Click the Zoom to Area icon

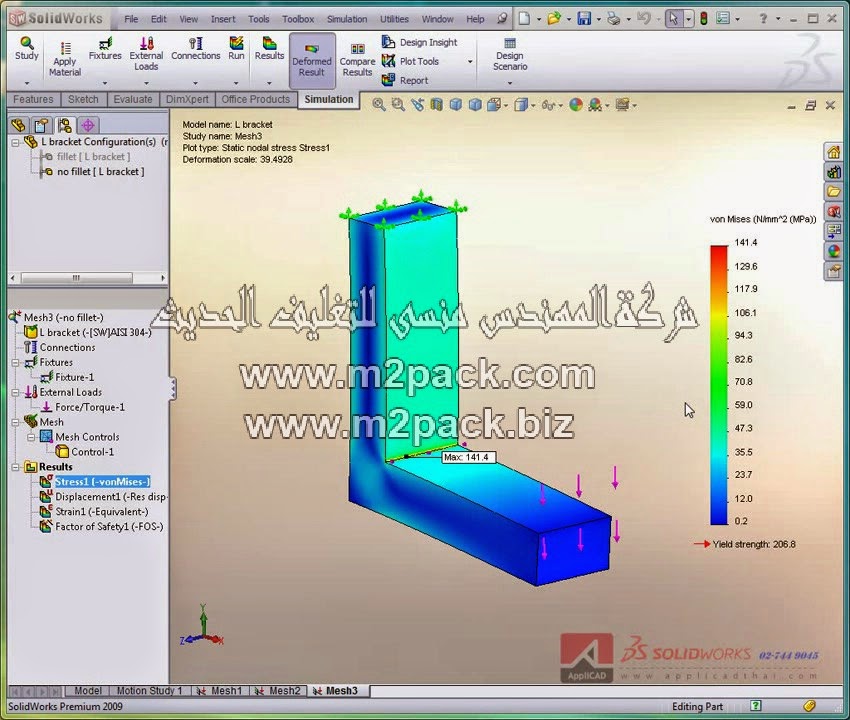(398, 105)
